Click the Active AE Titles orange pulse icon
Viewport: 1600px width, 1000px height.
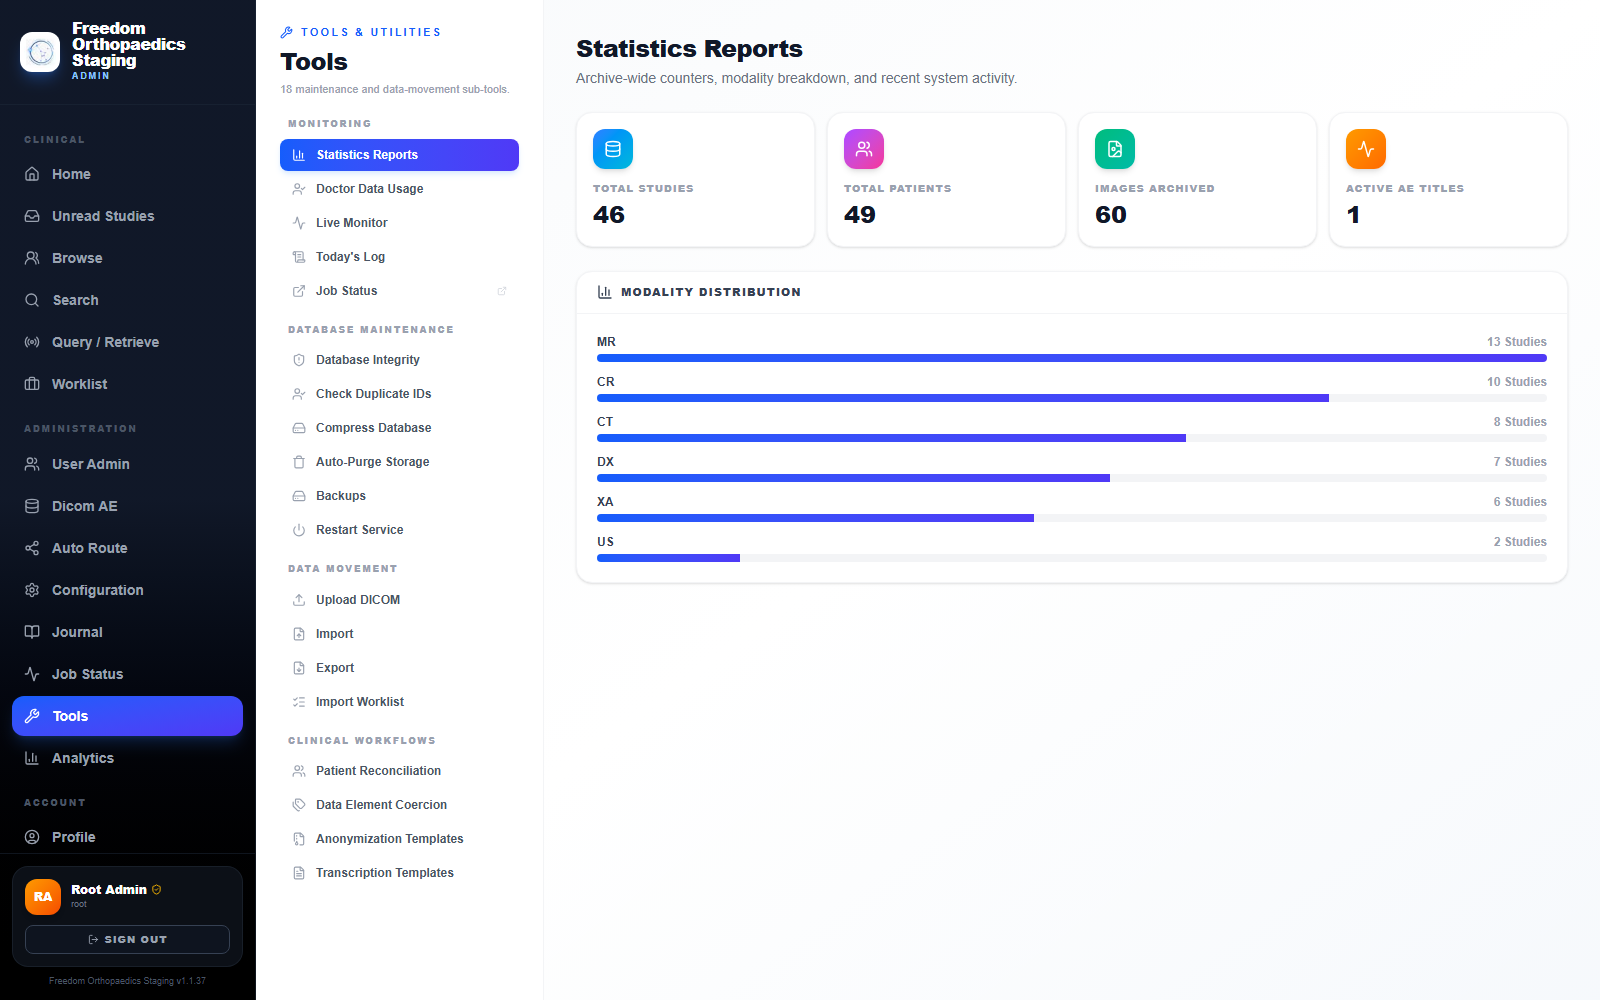point(1366,149)
